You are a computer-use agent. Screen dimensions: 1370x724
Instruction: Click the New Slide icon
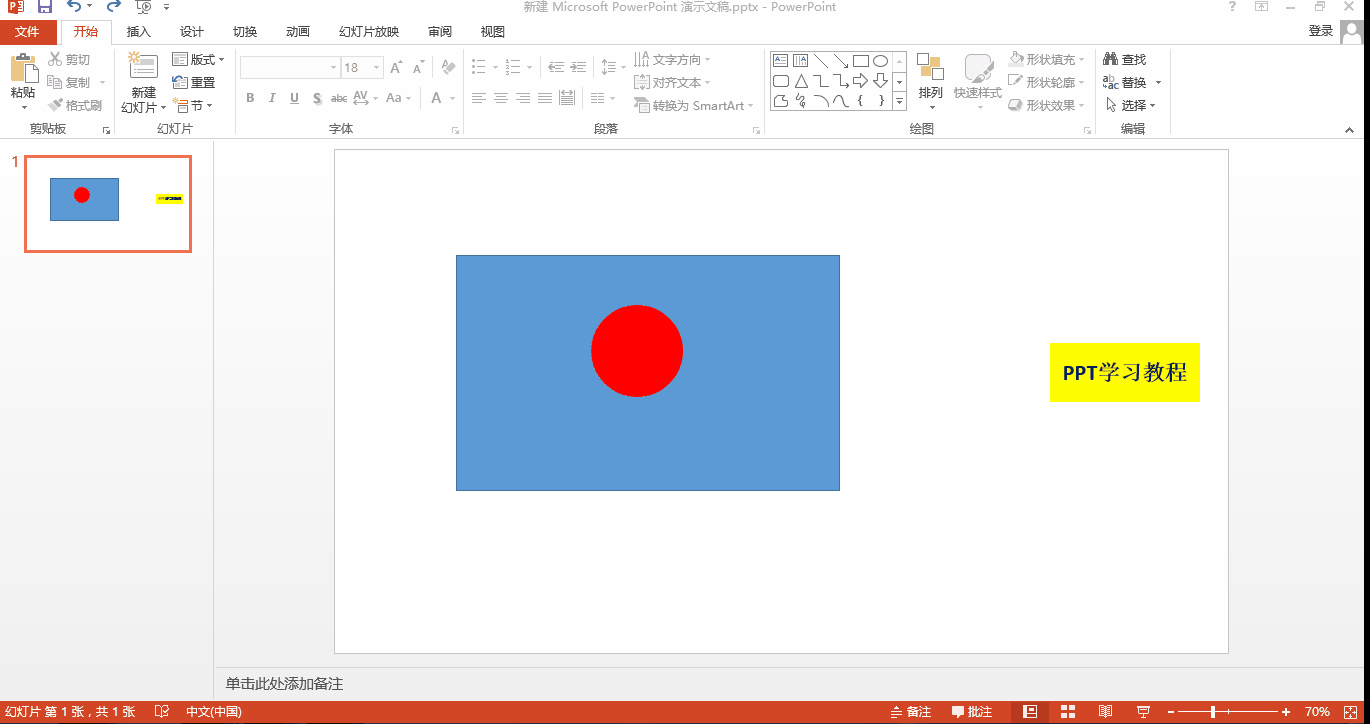pyautogui.click(x=143, y=68)
